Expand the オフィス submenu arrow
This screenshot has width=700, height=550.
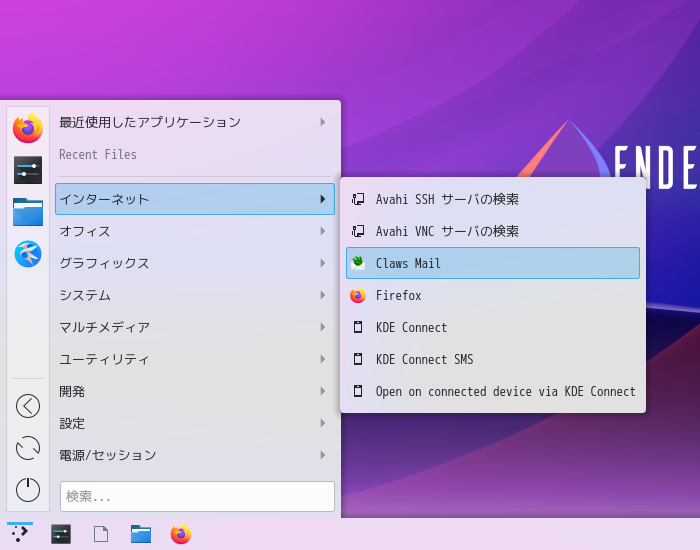(323, 231)
